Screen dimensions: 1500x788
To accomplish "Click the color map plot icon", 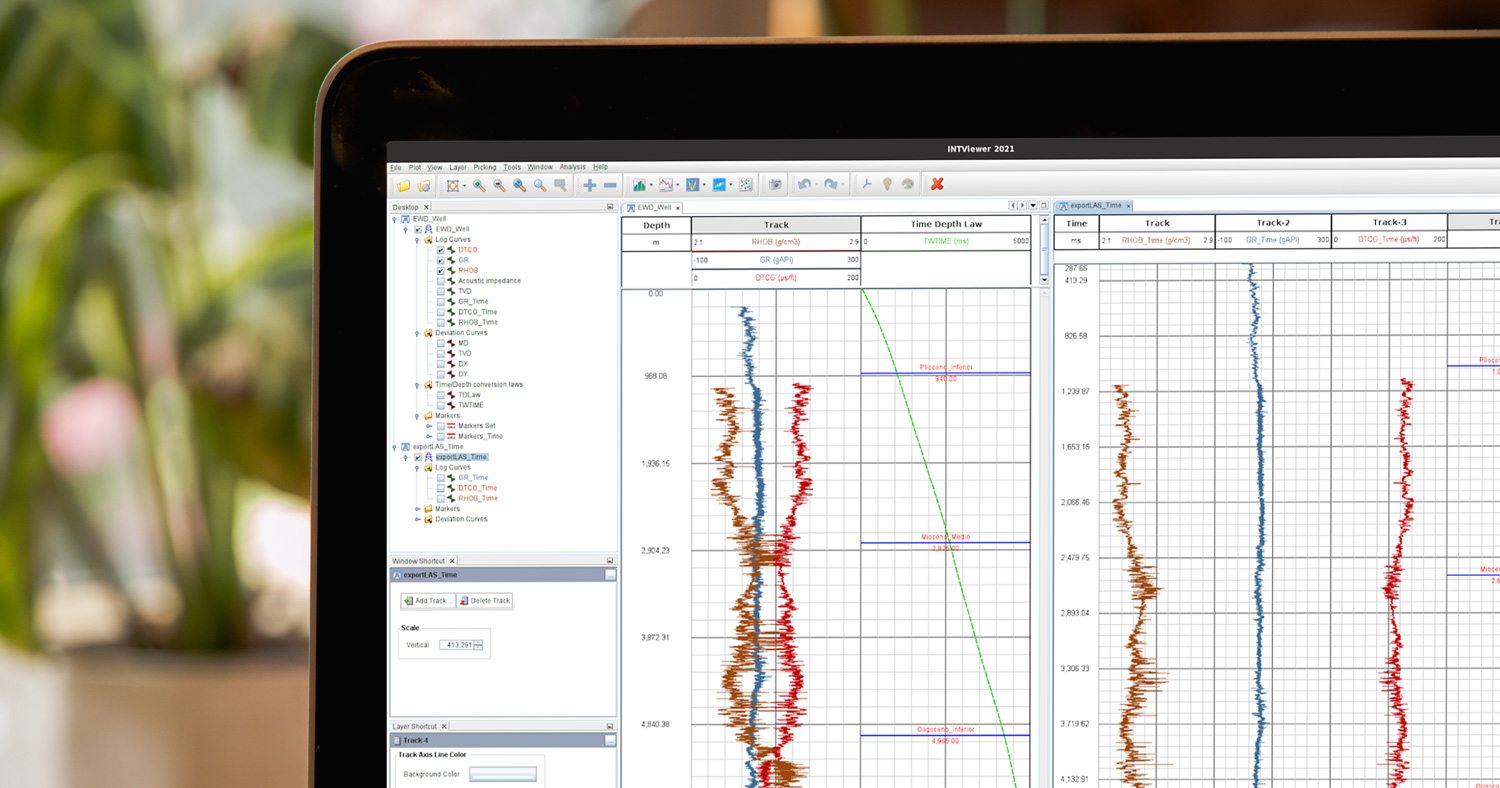I will (719, 185).
